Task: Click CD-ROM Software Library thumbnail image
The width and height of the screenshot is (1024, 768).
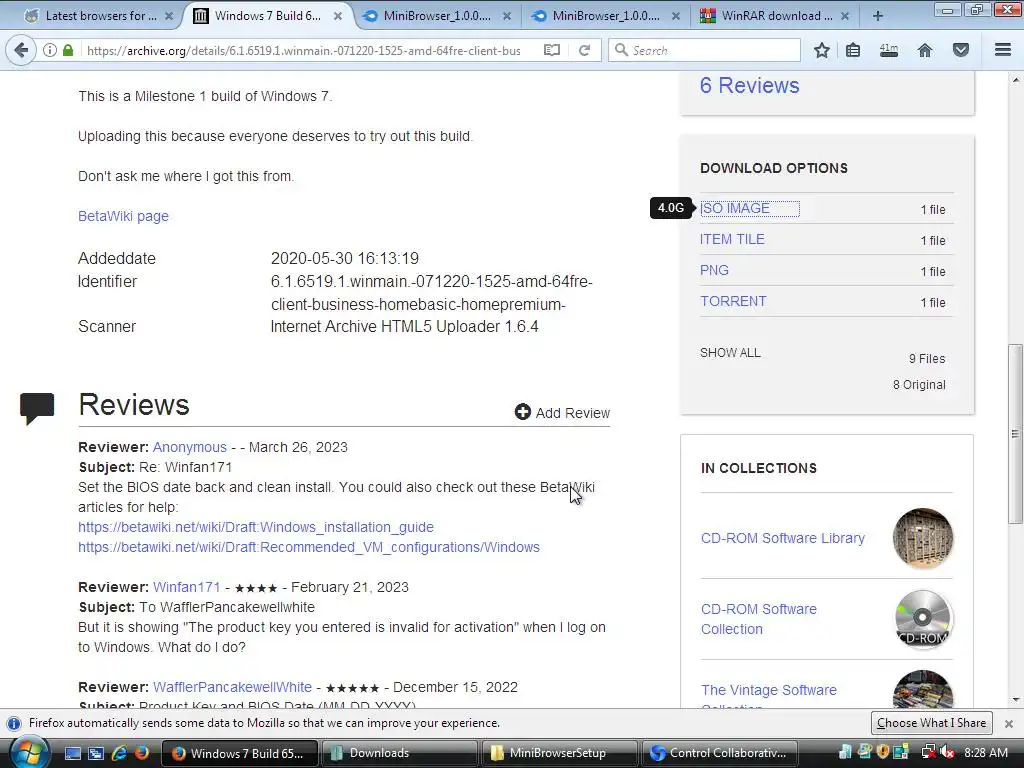Action: pyautogui.click(x=923, y=538)
